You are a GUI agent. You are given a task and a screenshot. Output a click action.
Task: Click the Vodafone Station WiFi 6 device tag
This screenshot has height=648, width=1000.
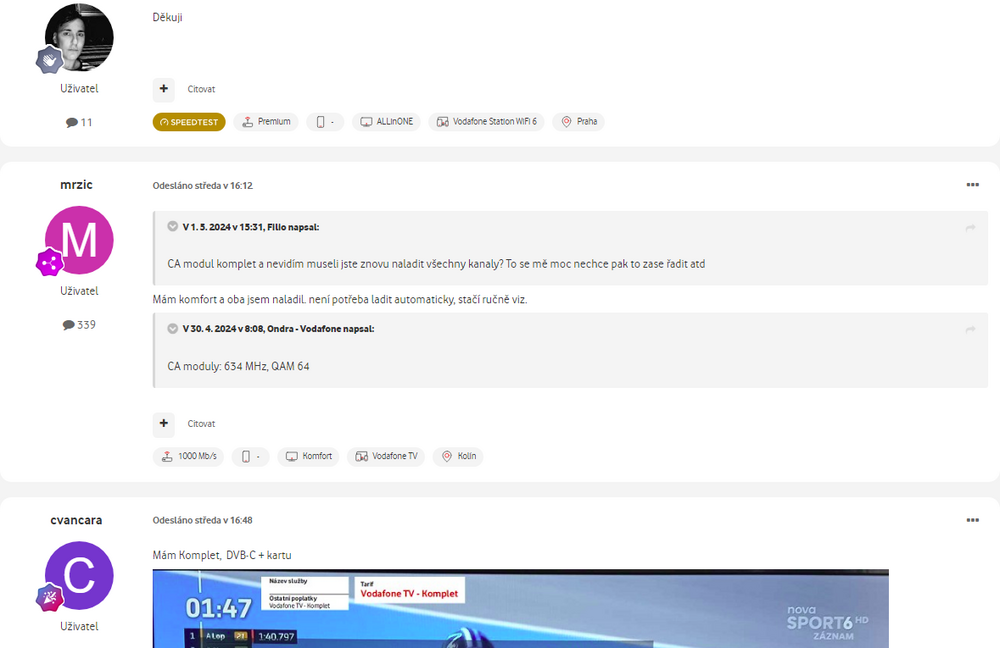[487, 122]
